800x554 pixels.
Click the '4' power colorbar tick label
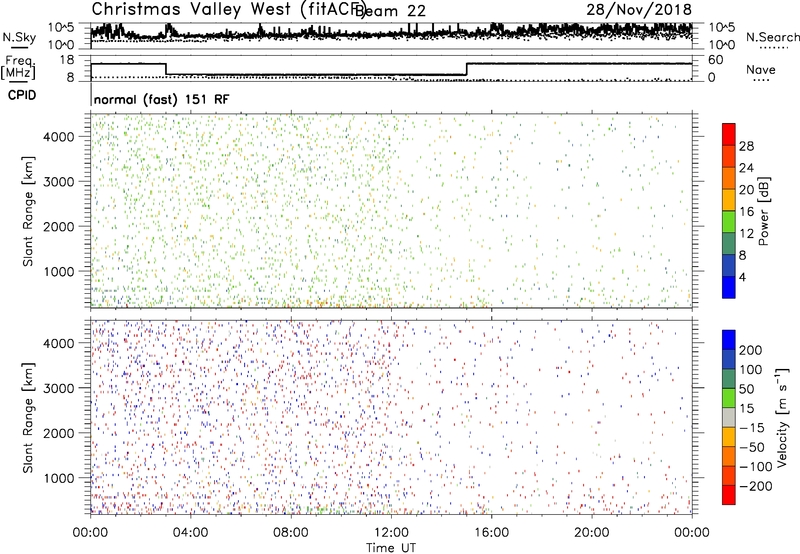click(x=742, y=277)
